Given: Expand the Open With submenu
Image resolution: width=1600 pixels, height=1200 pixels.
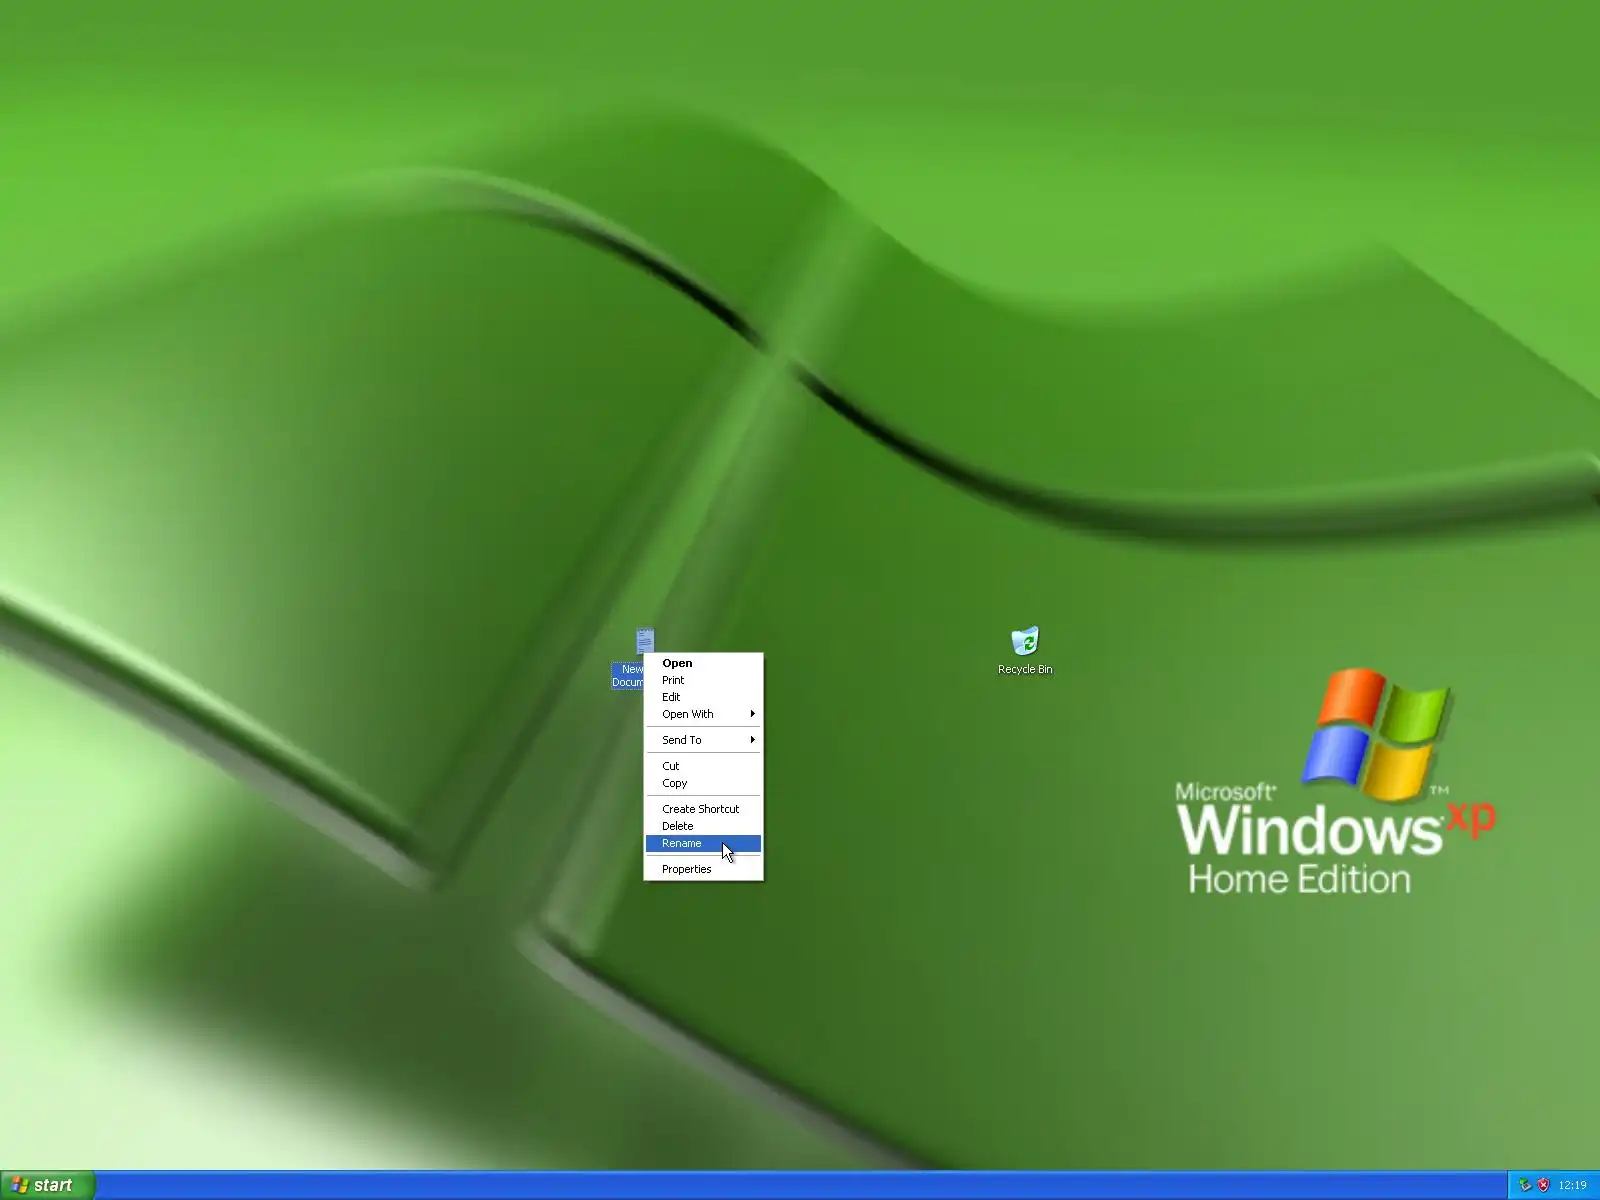Looking at the screenshot, I should (703, 714).
